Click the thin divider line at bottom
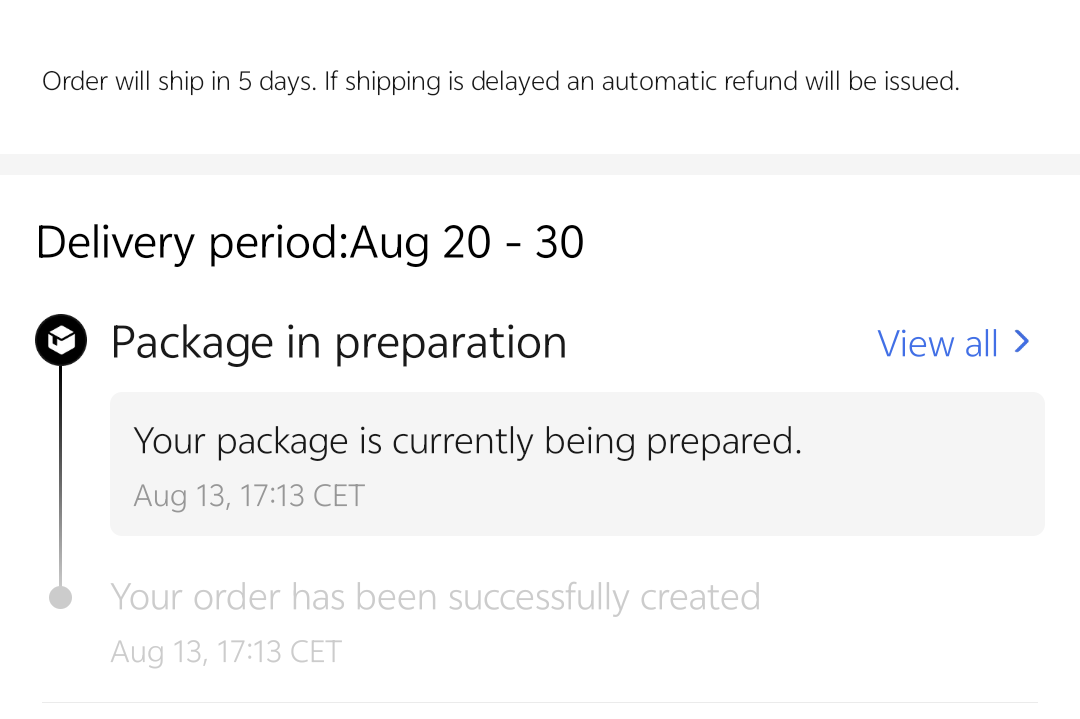Screen dimensions: 1080x719 pyautogui.click(x=540, y=702)
